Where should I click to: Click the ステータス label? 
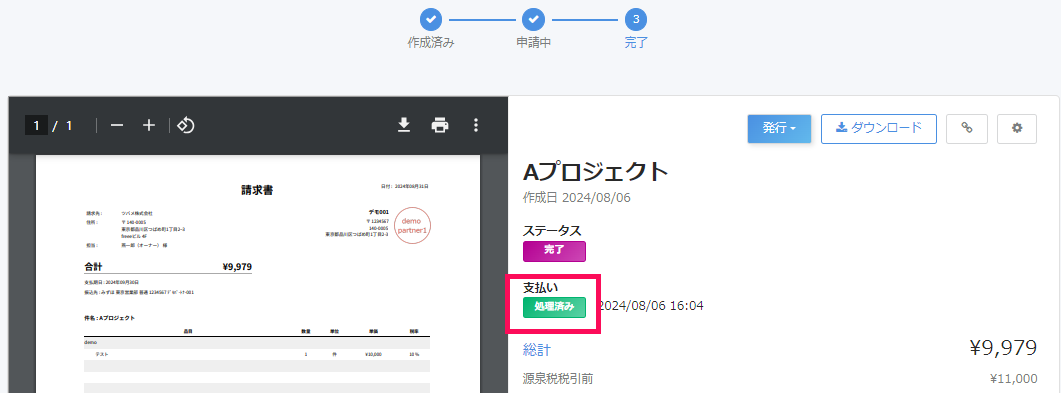(552, 231)
